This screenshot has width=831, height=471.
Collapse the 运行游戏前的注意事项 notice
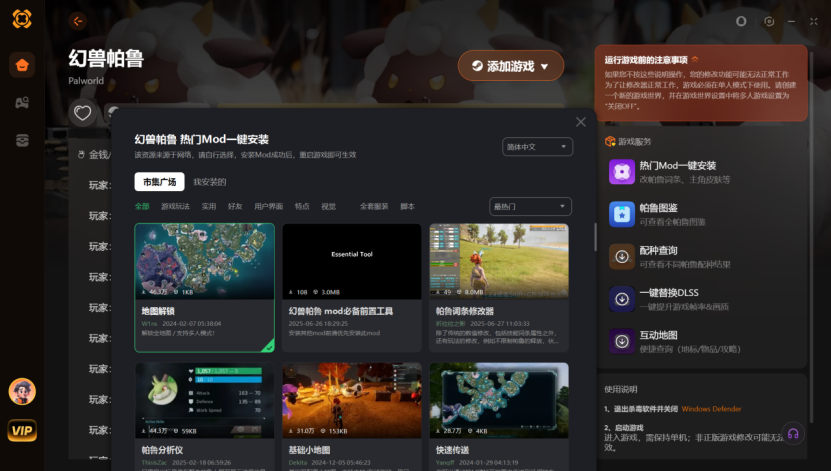[695, 59]
